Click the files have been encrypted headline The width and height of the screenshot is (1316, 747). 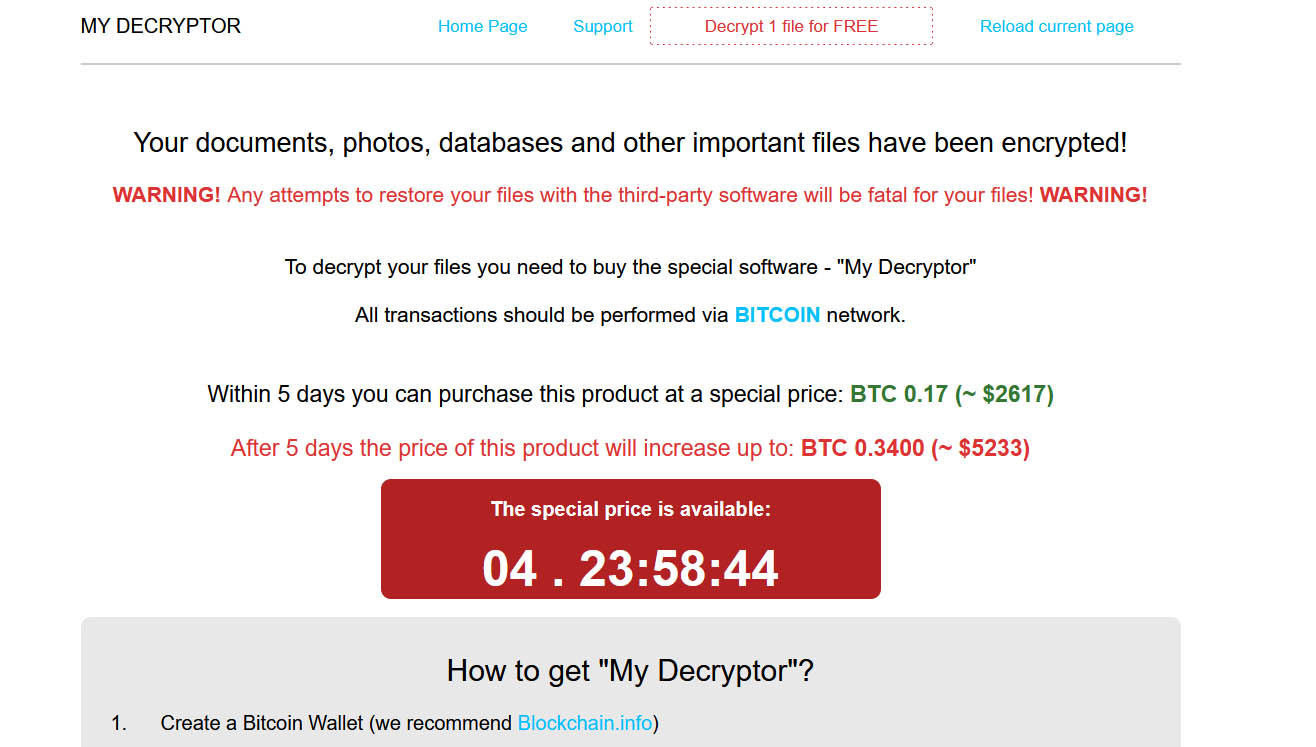point(630,143)
